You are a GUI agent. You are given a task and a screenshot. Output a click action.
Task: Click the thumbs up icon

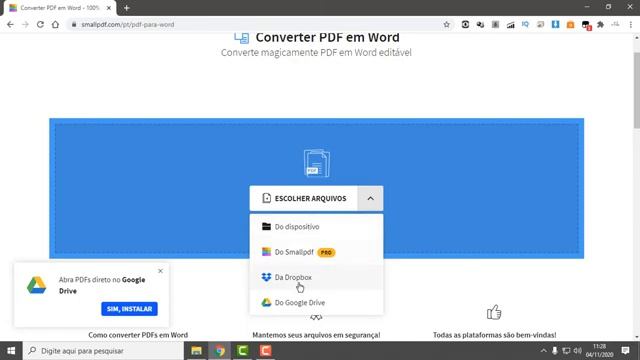[494, 312]
